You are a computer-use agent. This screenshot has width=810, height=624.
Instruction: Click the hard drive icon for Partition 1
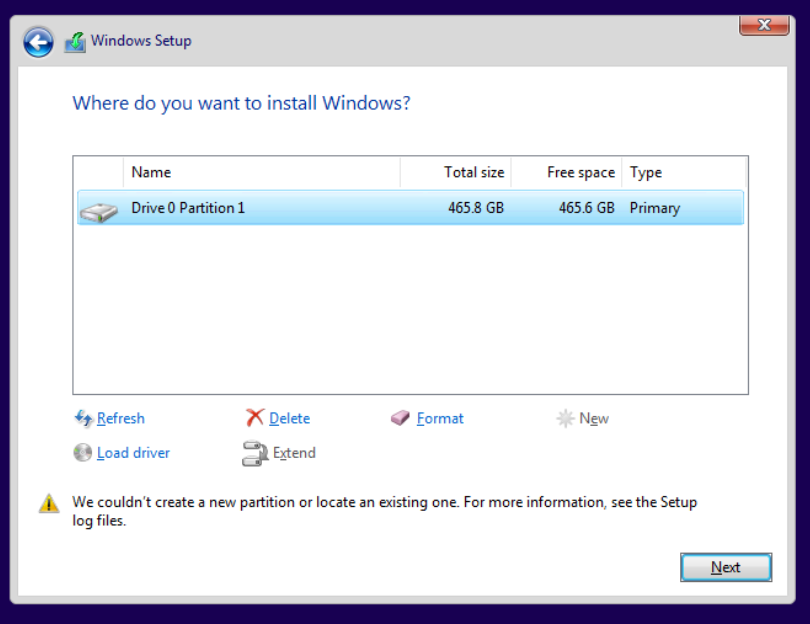tap(99, 212)
